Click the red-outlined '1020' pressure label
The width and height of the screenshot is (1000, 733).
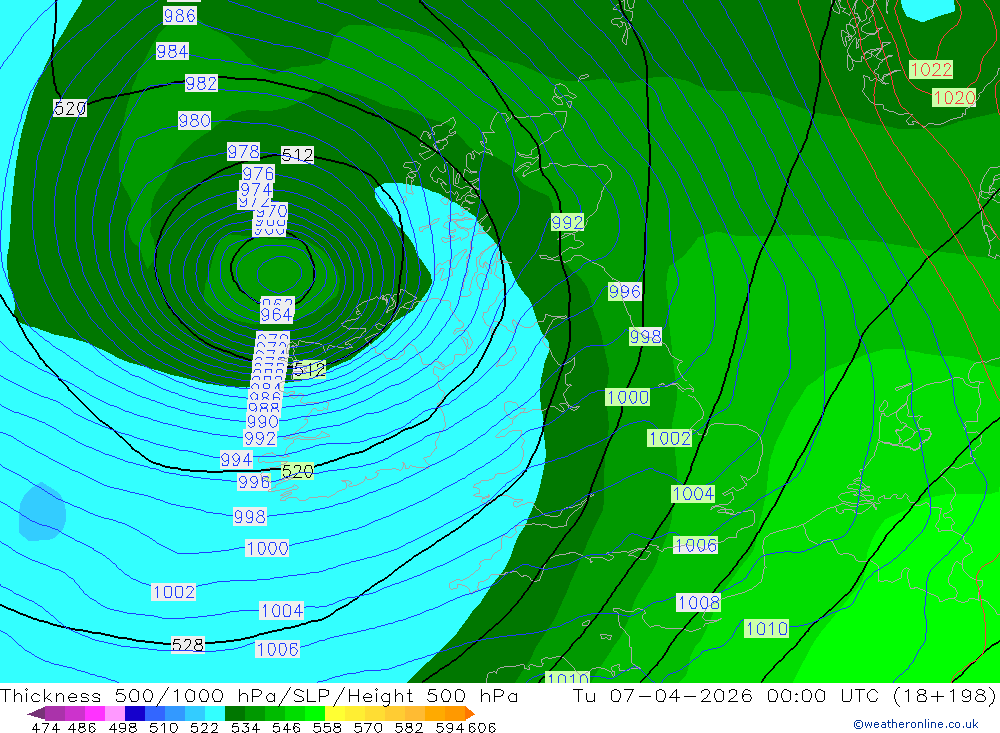click(x=954, y=98)
